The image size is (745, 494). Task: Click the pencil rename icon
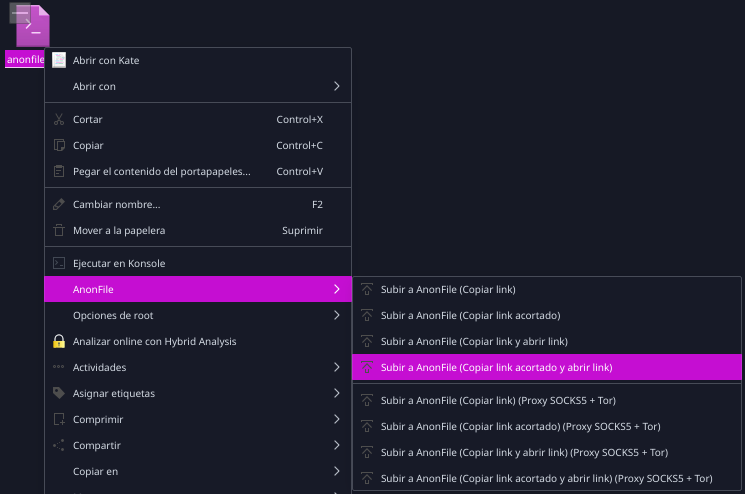59,204
